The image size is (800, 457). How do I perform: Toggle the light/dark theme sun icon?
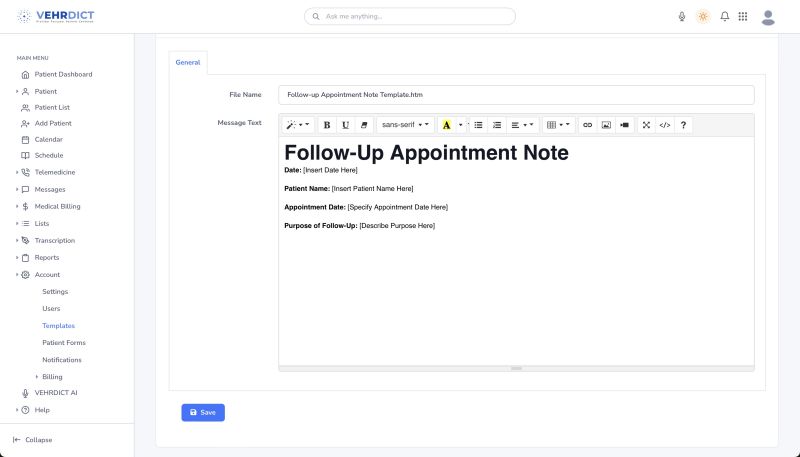pos(703,17)
